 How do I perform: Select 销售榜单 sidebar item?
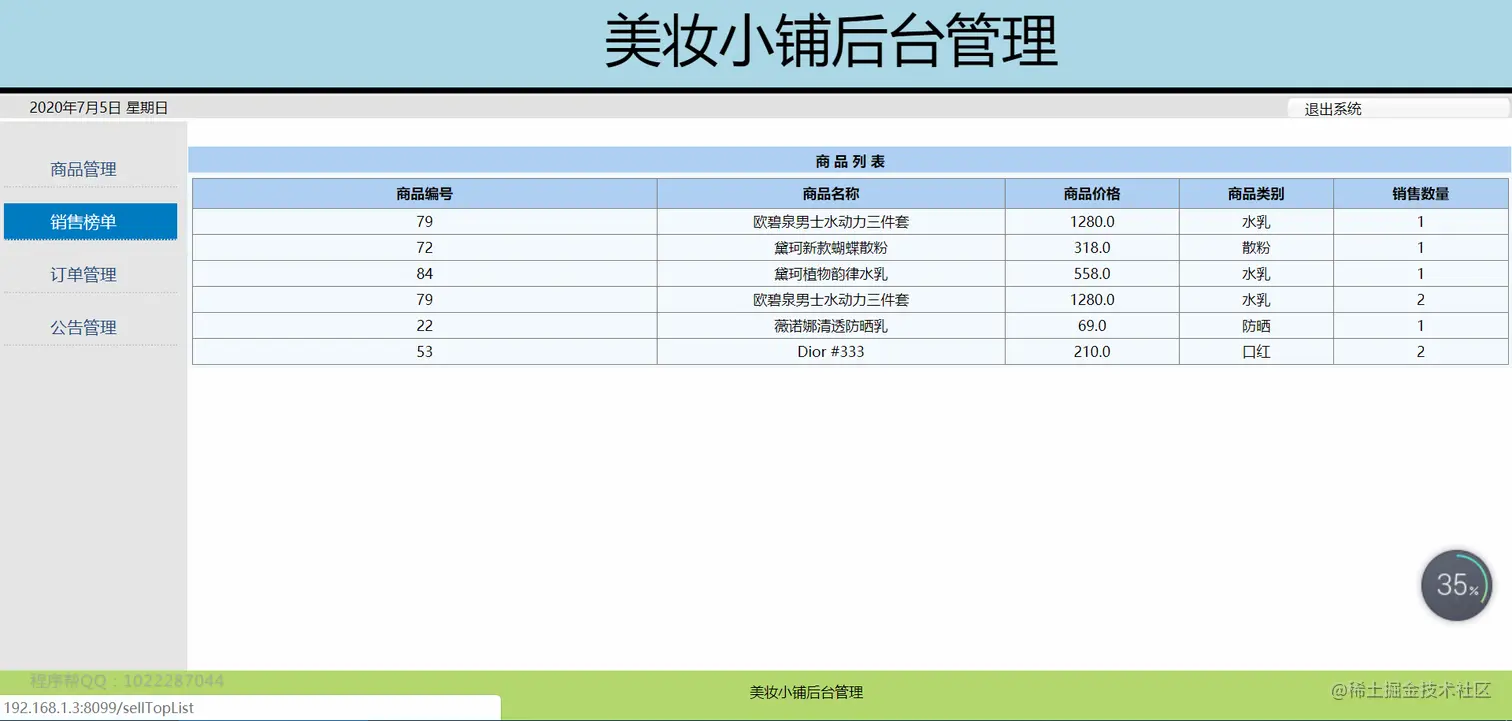coord(90,222)
